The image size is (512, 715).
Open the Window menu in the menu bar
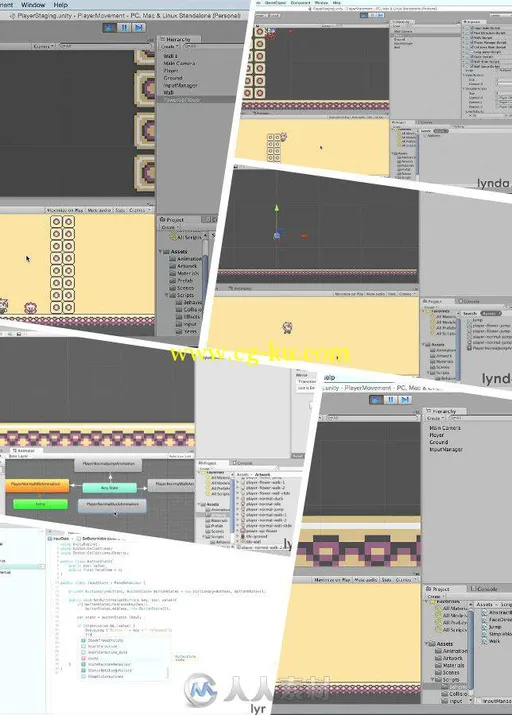pos(33,5)
